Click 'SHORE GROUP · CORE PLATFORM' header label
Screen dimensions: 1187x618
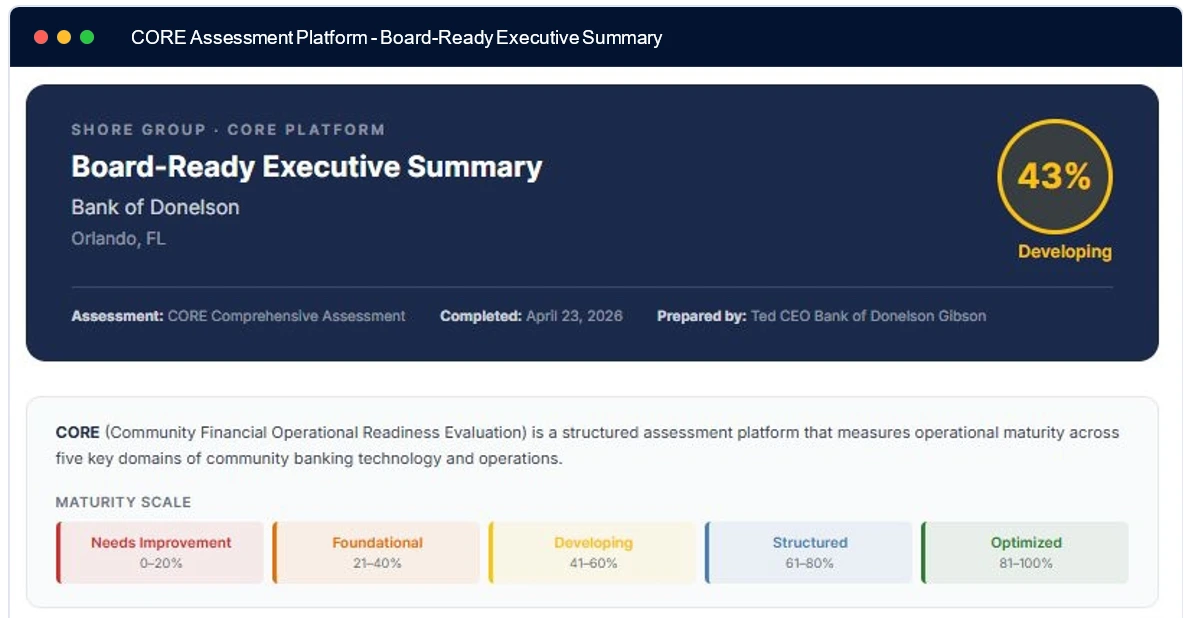click(x=228, y=130)
